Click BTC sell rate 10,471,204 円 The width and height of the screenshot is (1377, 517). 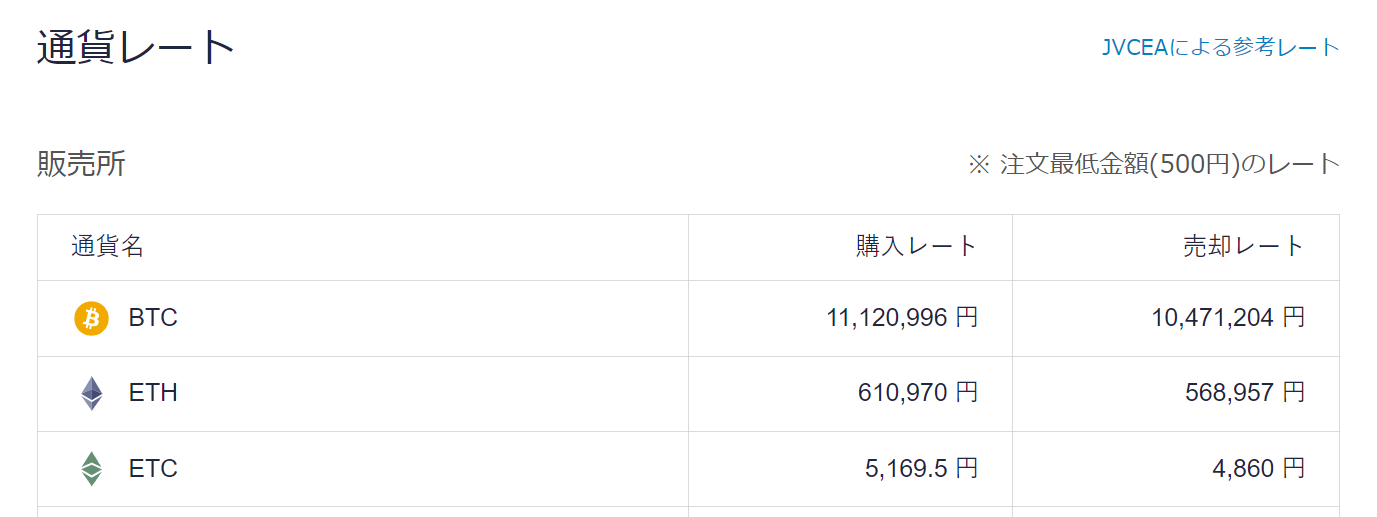[1228, 318]
